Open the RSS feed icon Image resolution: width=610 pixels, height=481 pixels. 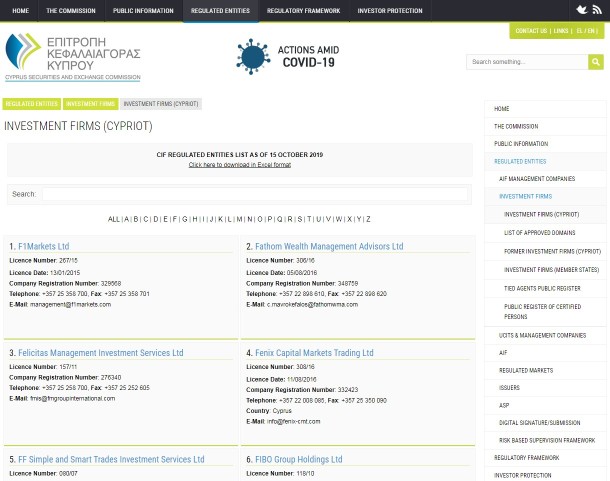[x=597, y=10]
